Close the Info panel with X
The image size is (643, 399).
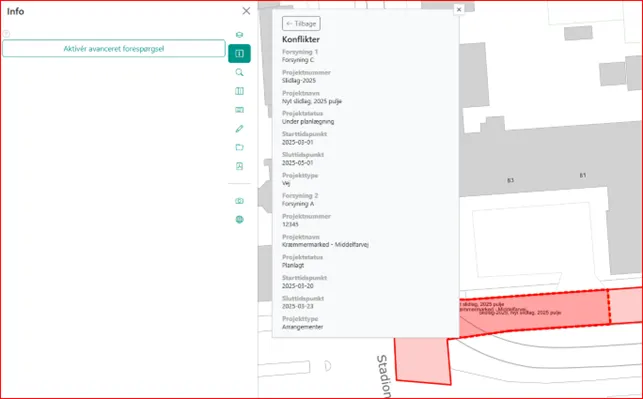point(246,11)
